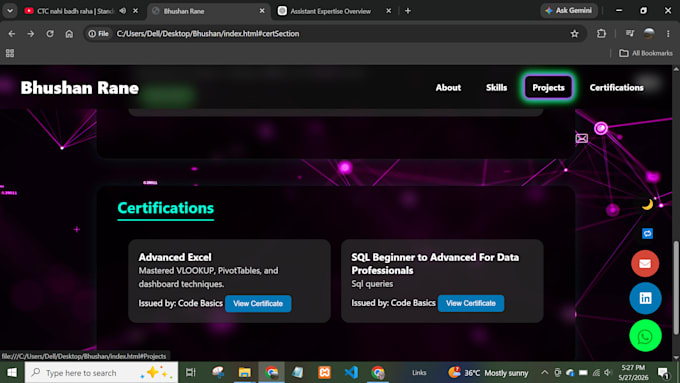Open Certifications in the navigation bar
The width and height of the screenshot is (680, 383).
pos(616,88)
